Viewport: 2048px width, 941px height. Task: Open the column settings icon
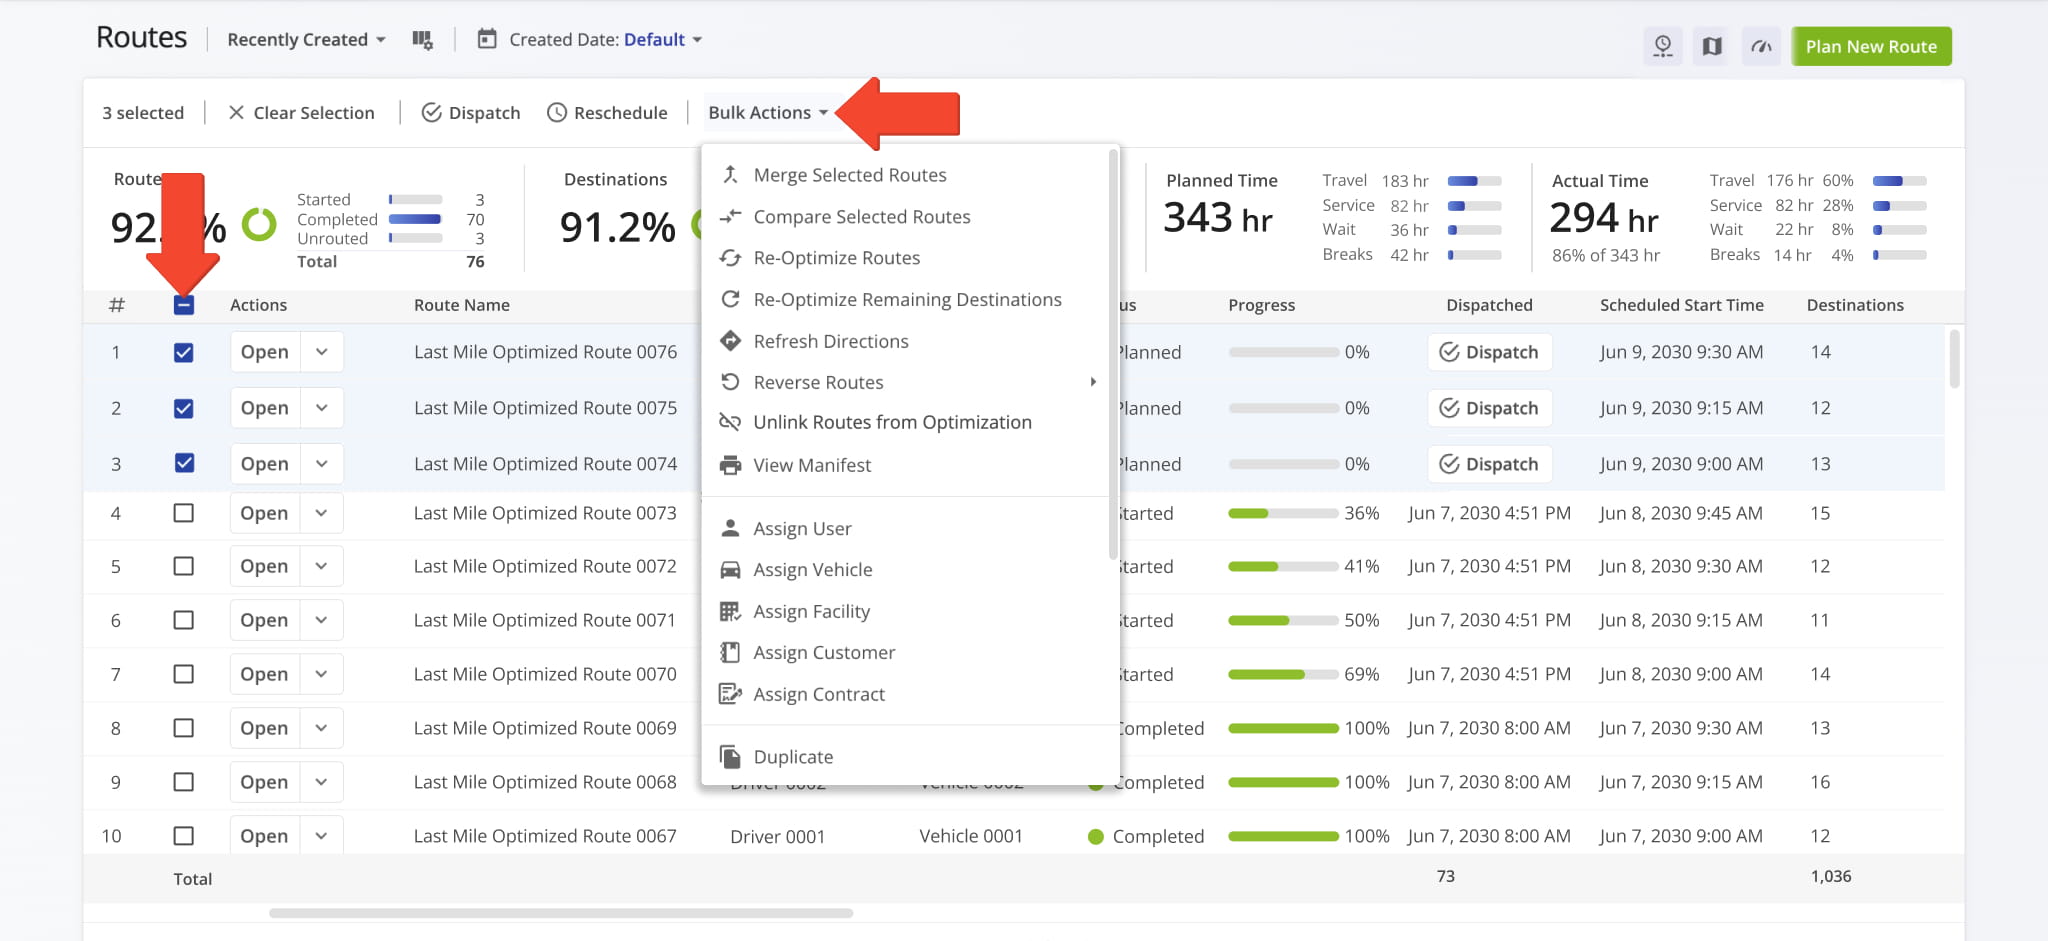[423, 39]
